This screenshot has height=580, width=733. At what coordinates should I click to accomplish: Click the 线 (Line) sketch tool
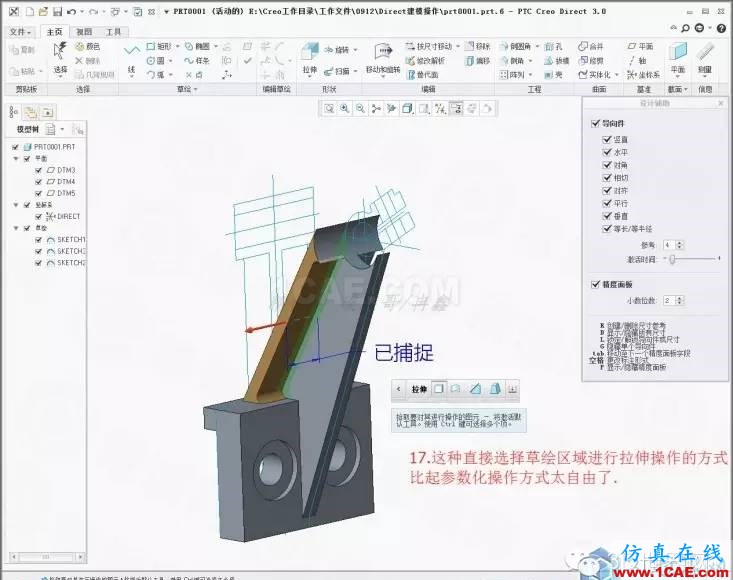pos(131,58)
